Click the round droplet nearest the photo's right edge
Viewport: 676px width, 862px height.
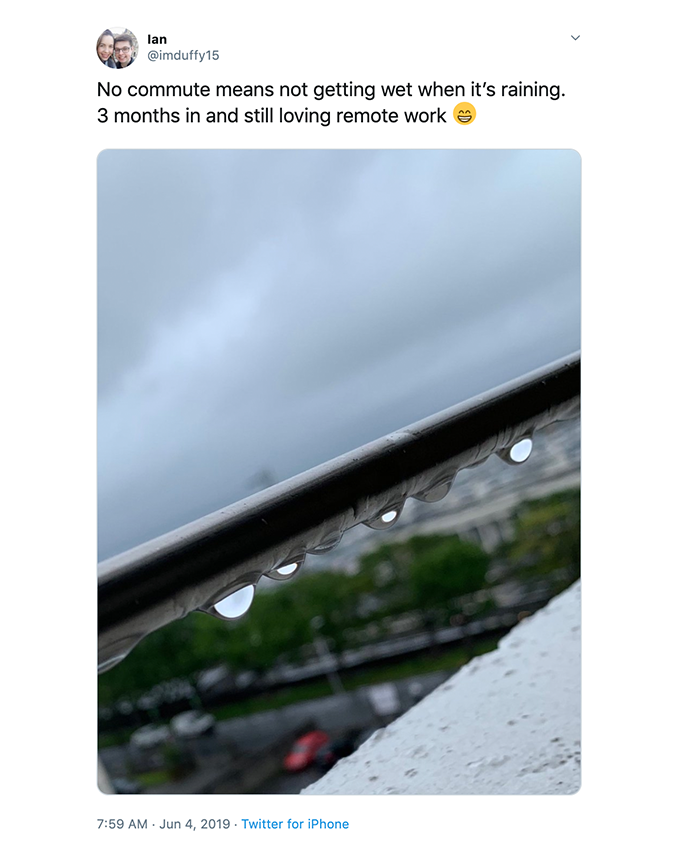(x=520, y=451)
